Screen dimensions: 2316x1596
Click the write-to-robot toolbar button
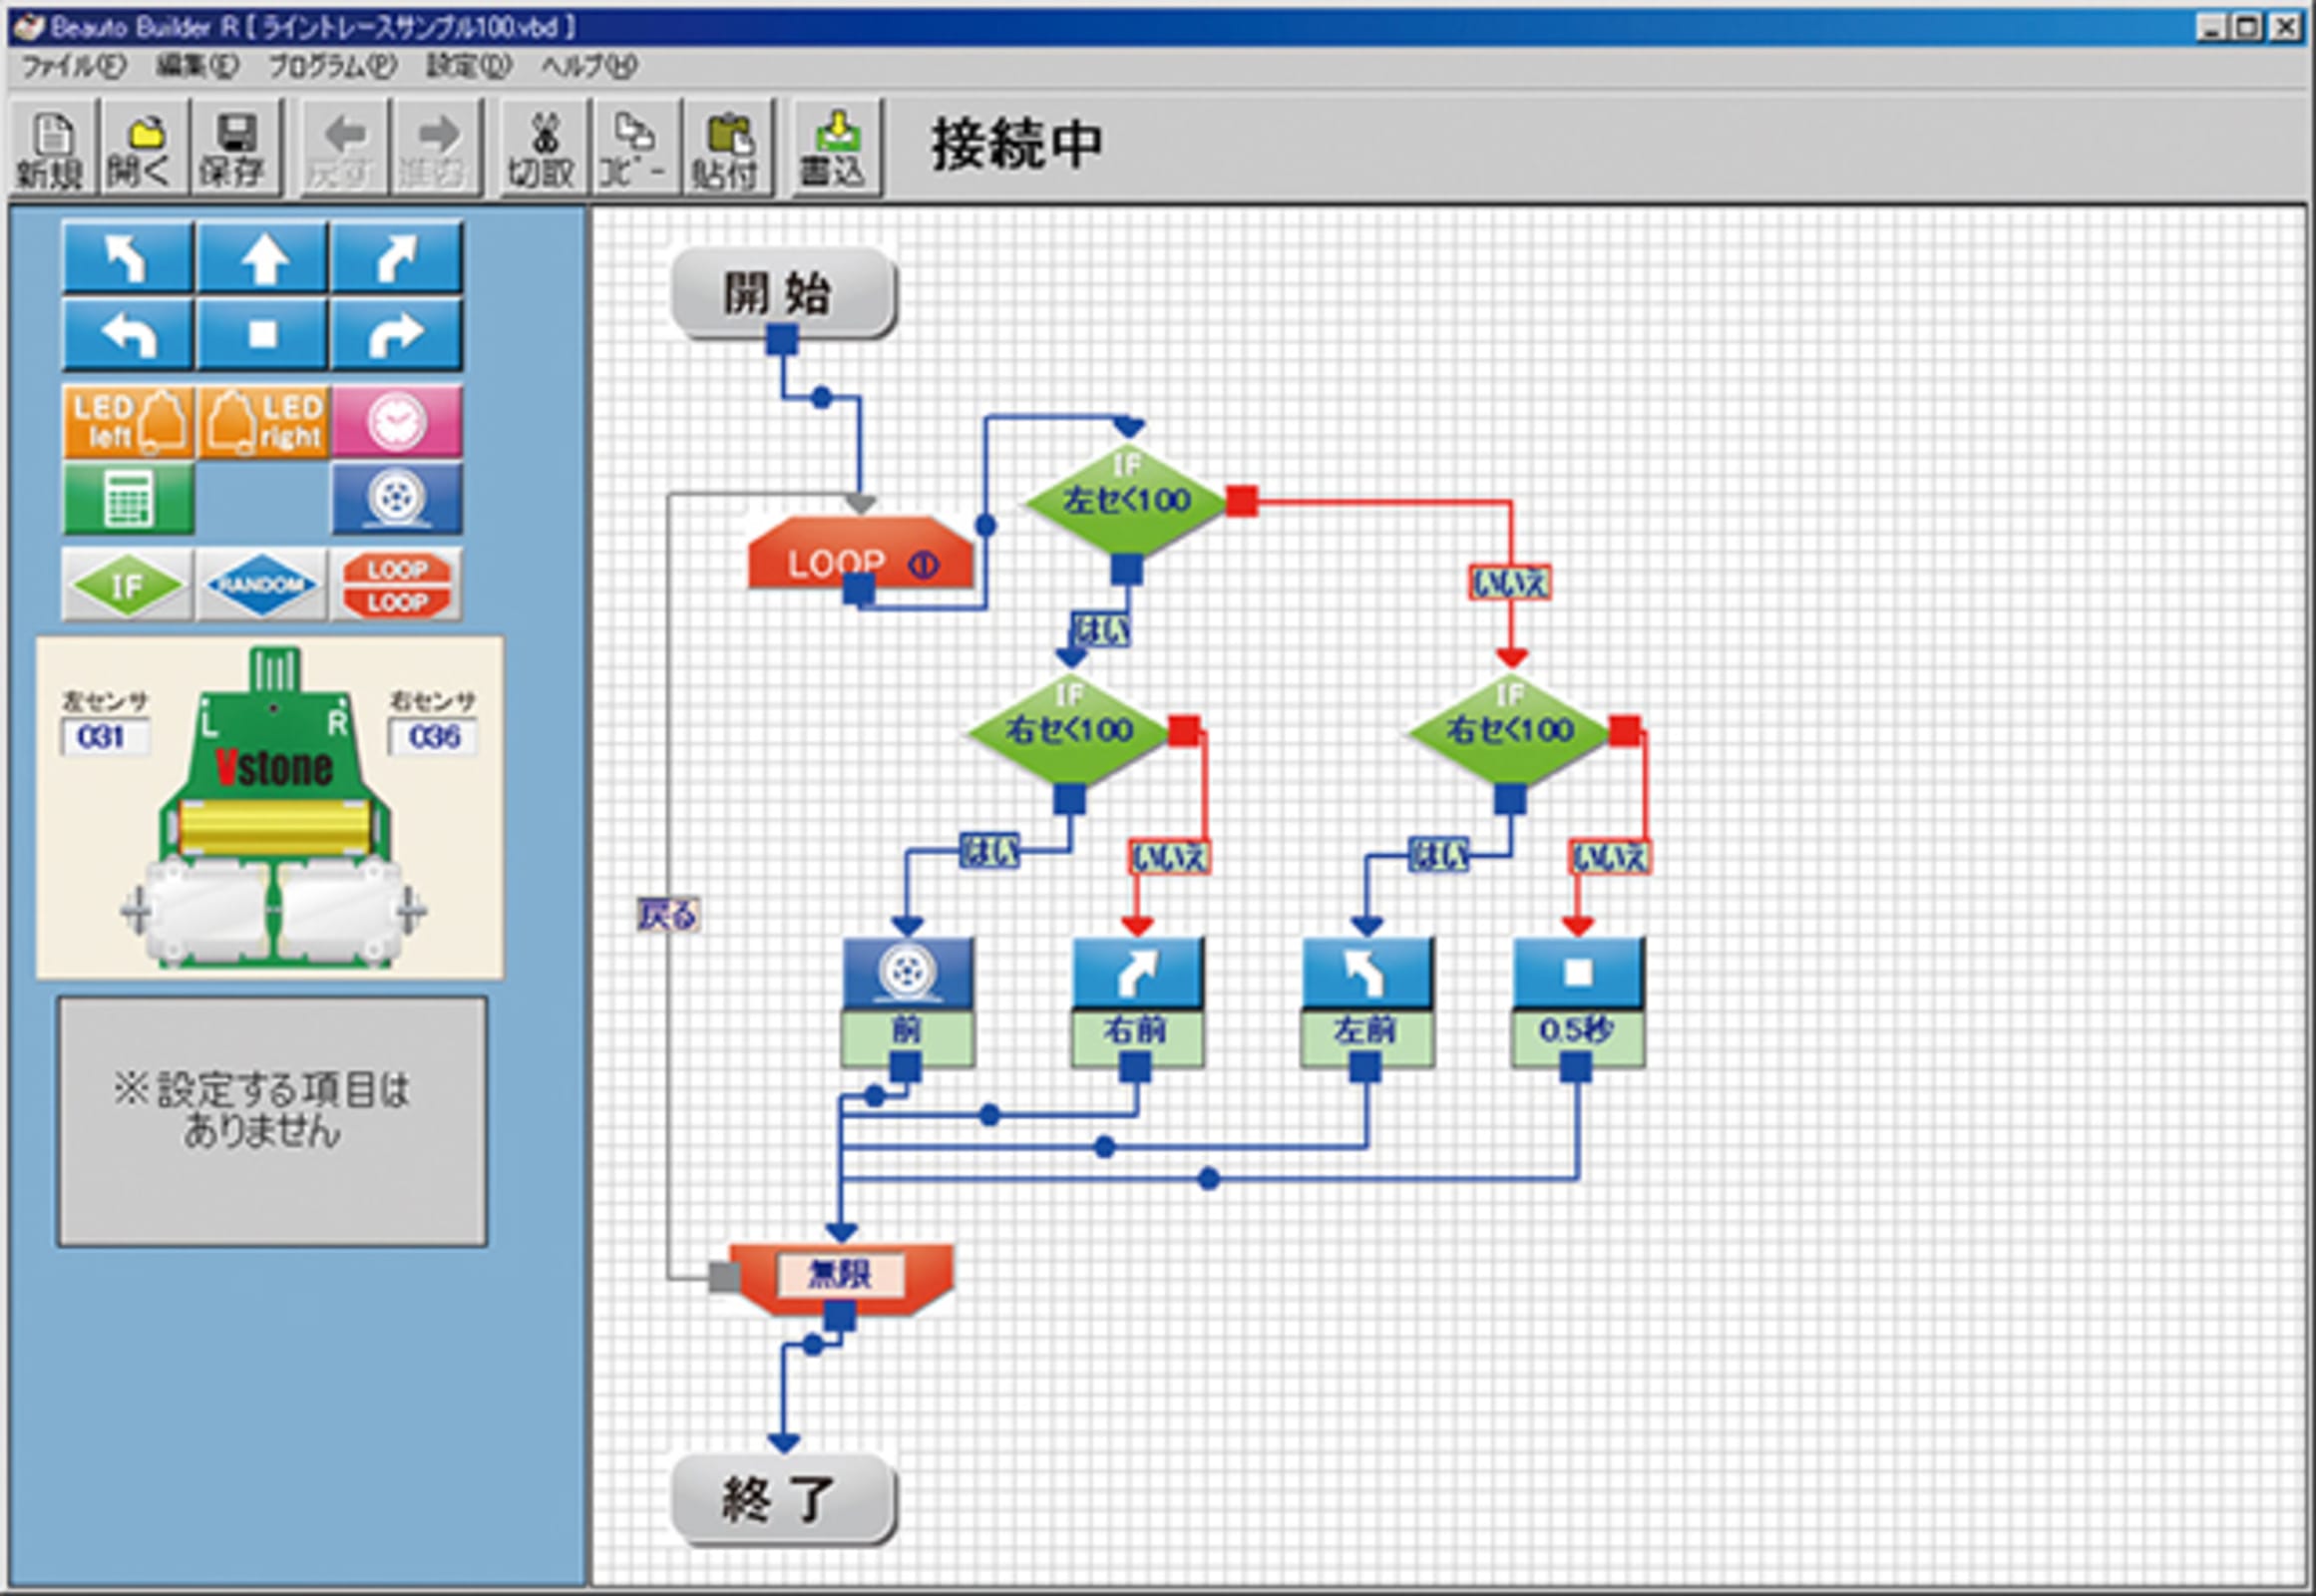pyautogui.click(x=835, y=149)
